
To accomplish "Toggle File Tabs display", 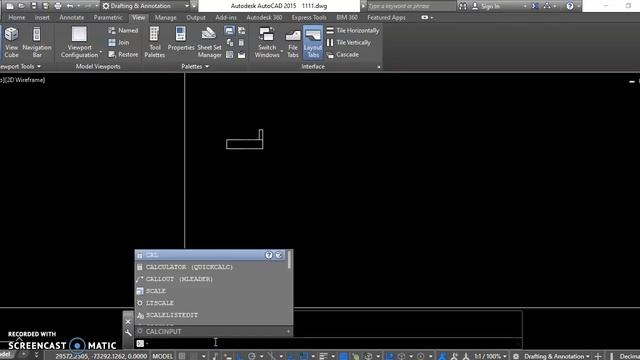I will point(293,42).
